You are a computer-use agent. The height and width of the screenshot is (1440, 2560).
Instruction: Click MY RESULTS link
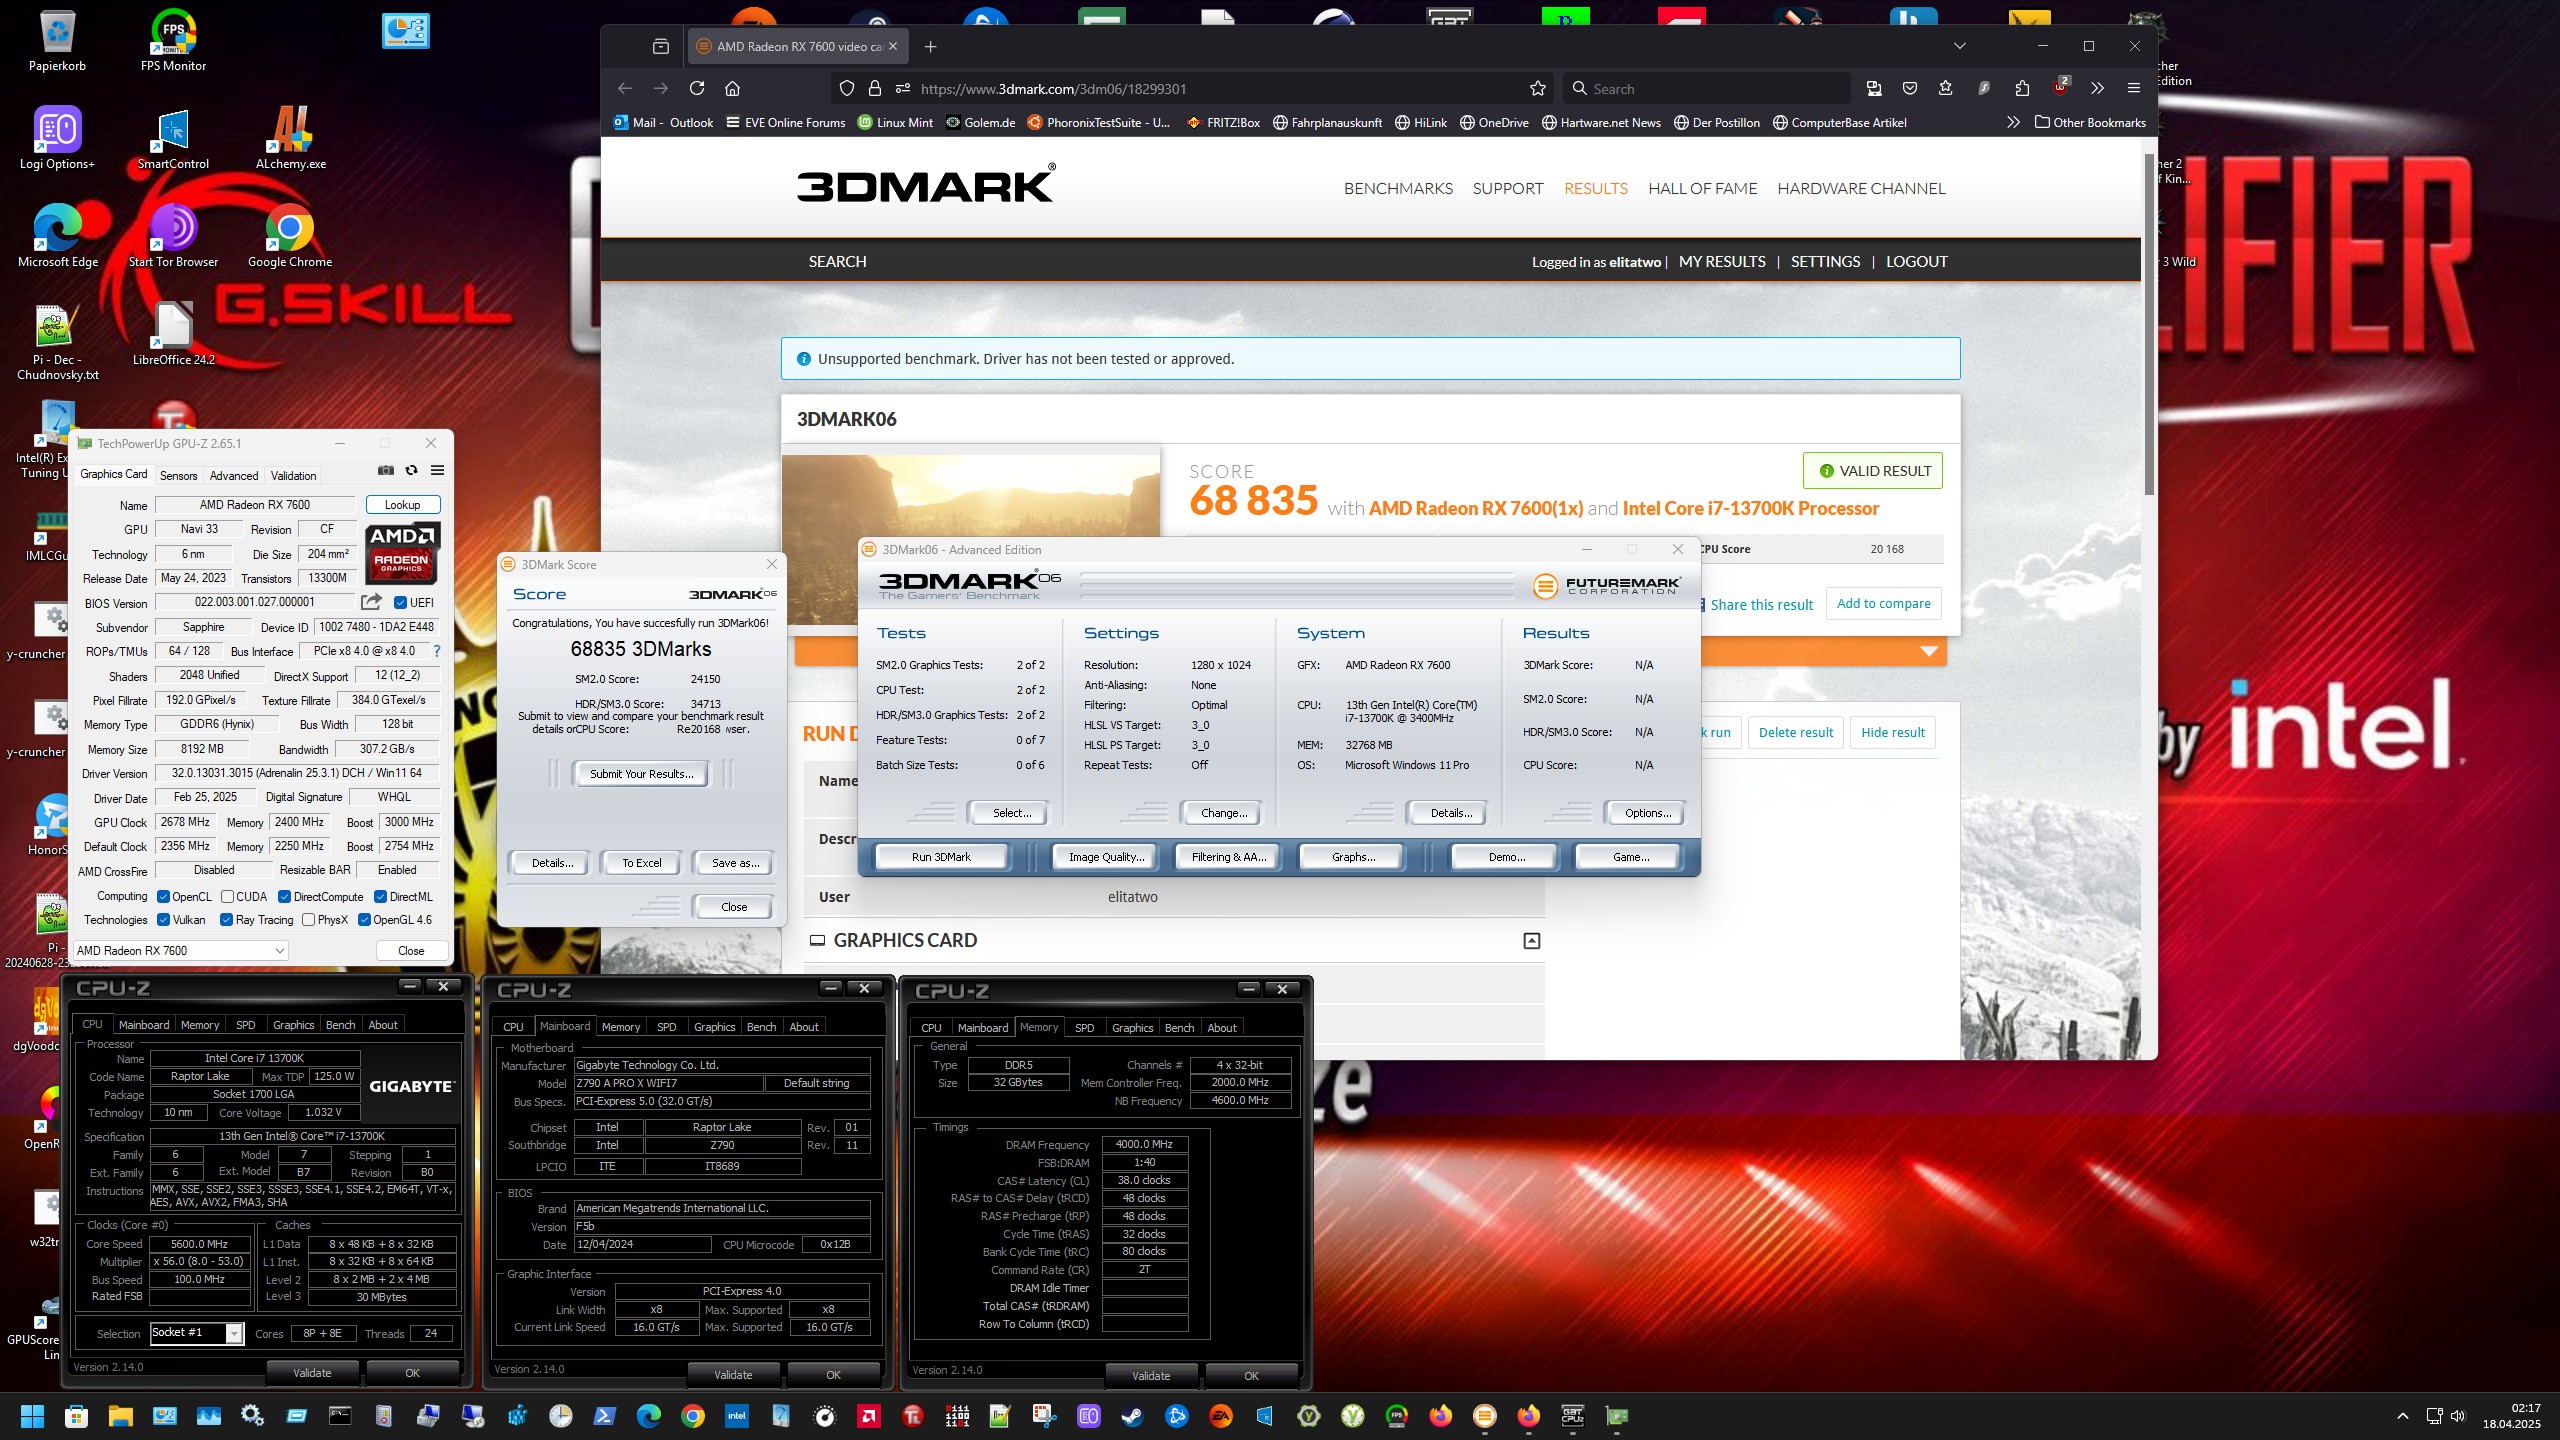1722,261
